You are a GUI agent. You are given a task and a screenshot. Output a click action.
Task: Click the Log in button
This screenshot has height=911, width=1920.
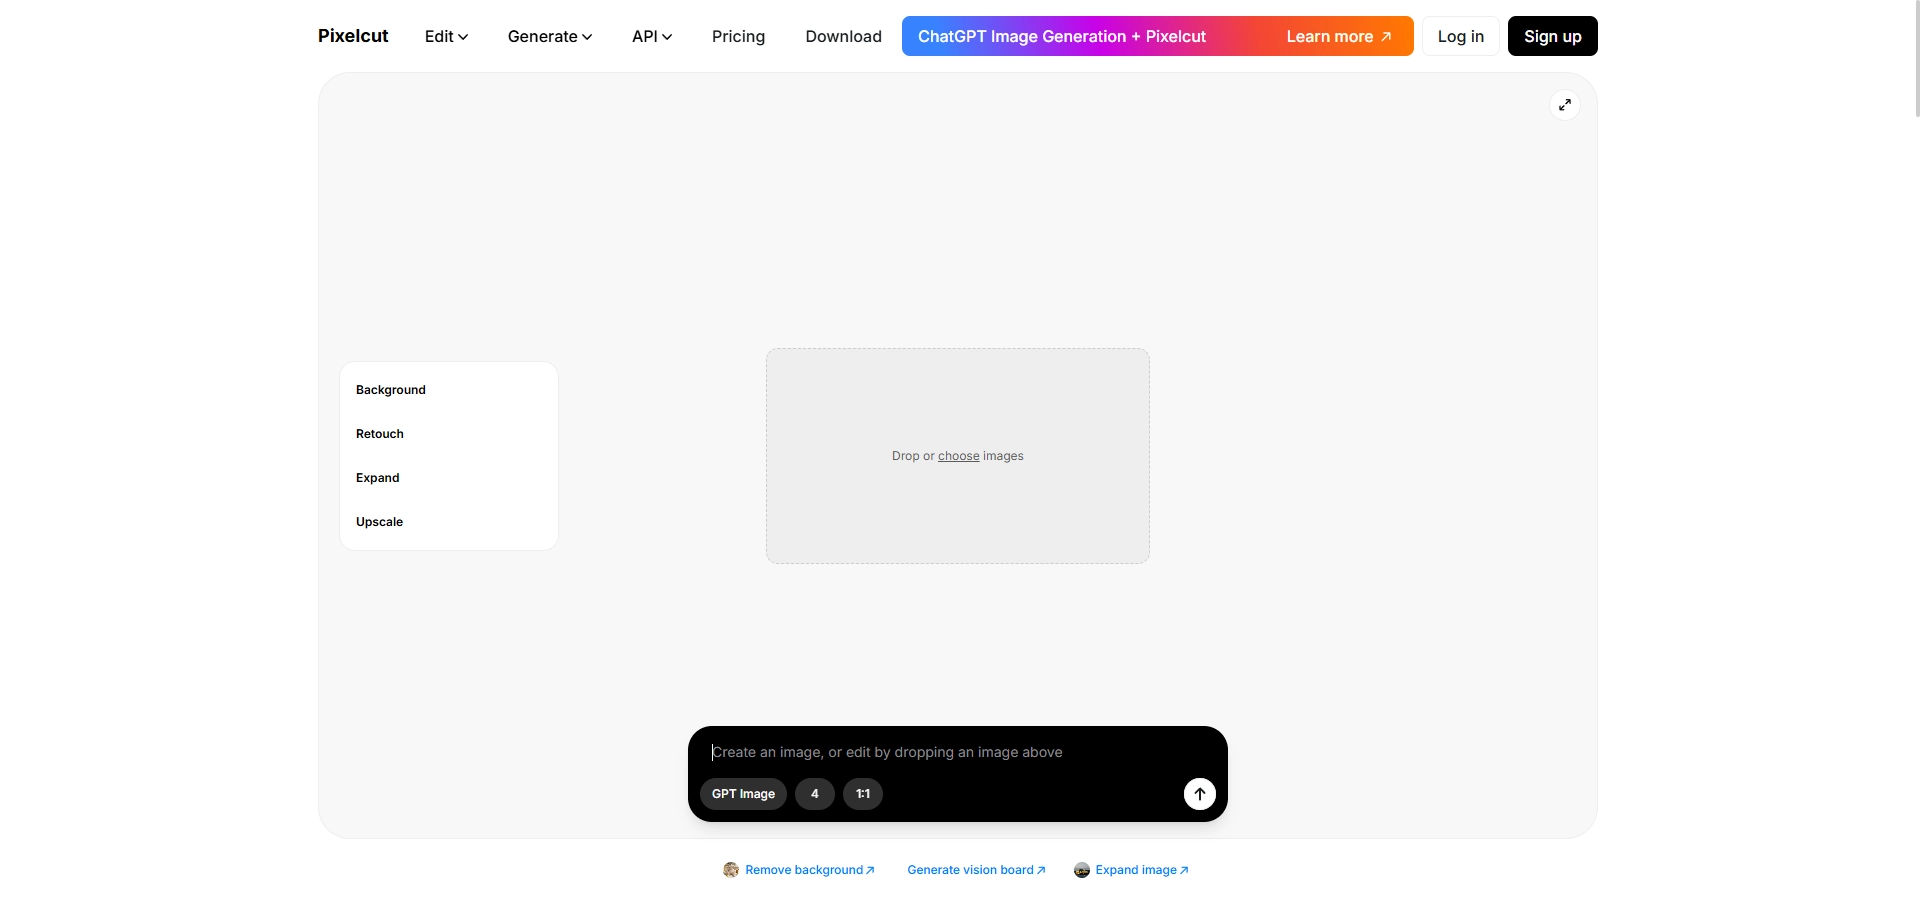click(x=1460, y=36)
